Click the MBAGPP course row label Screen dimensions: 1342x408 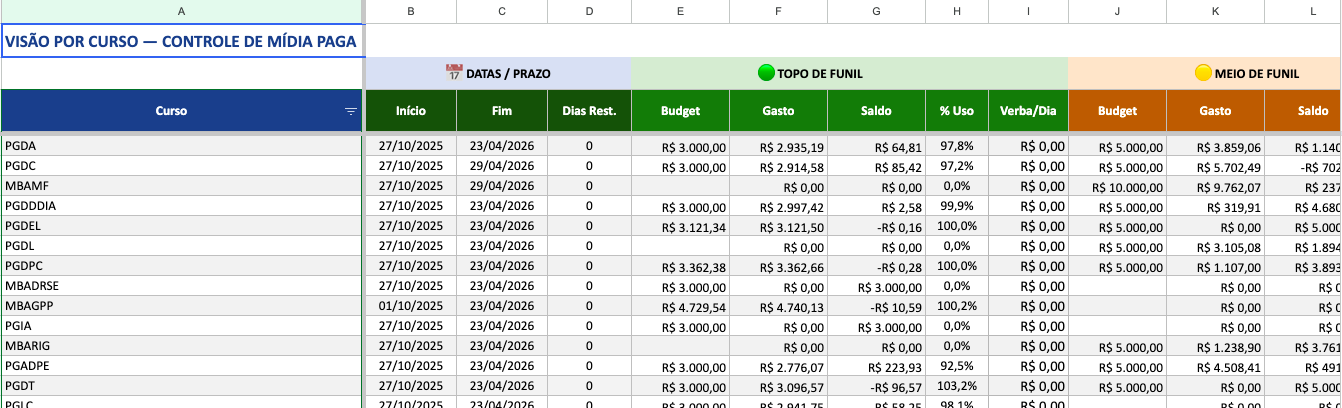(x=182, y=306)
